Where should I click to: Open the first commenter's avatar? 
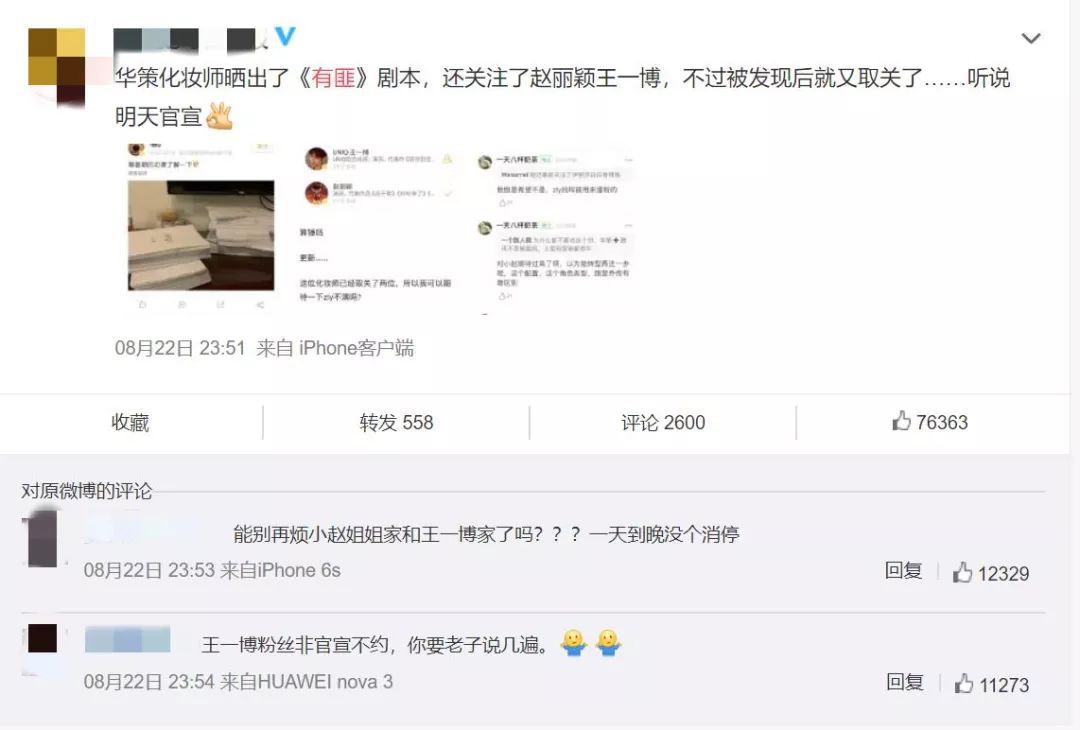(43, 539)
